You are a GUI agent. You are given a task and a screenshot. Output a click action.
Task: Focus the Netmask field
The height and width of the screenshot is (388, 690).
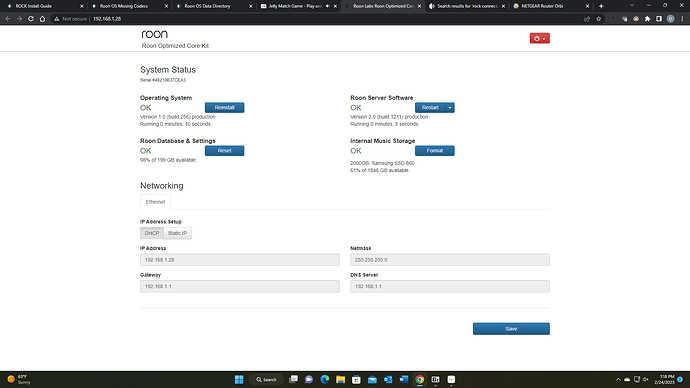click(450, 260)
